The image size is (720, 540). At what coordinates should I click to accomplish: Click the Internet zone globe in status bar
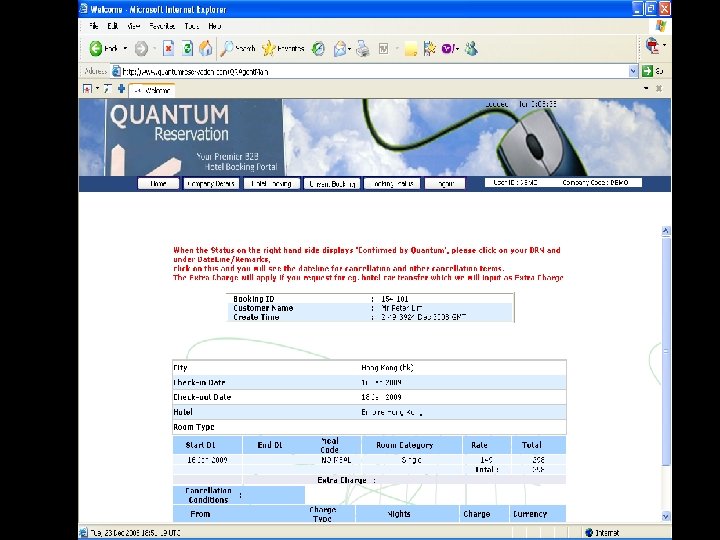[x=589, y=533]
